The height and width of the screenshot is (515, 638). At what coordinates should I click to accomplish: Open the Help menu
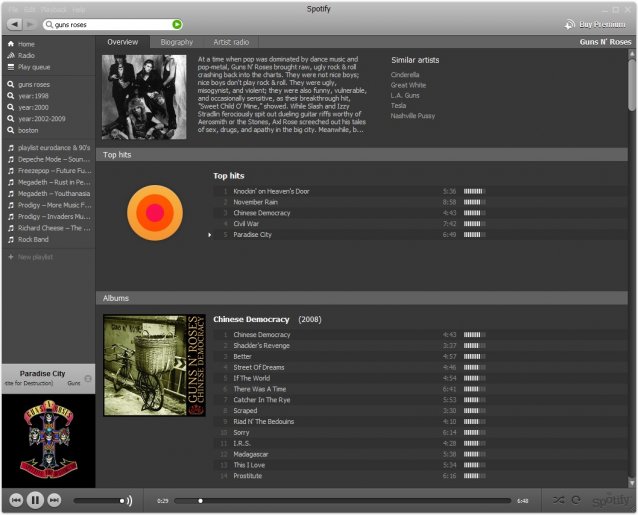point(79,9)
